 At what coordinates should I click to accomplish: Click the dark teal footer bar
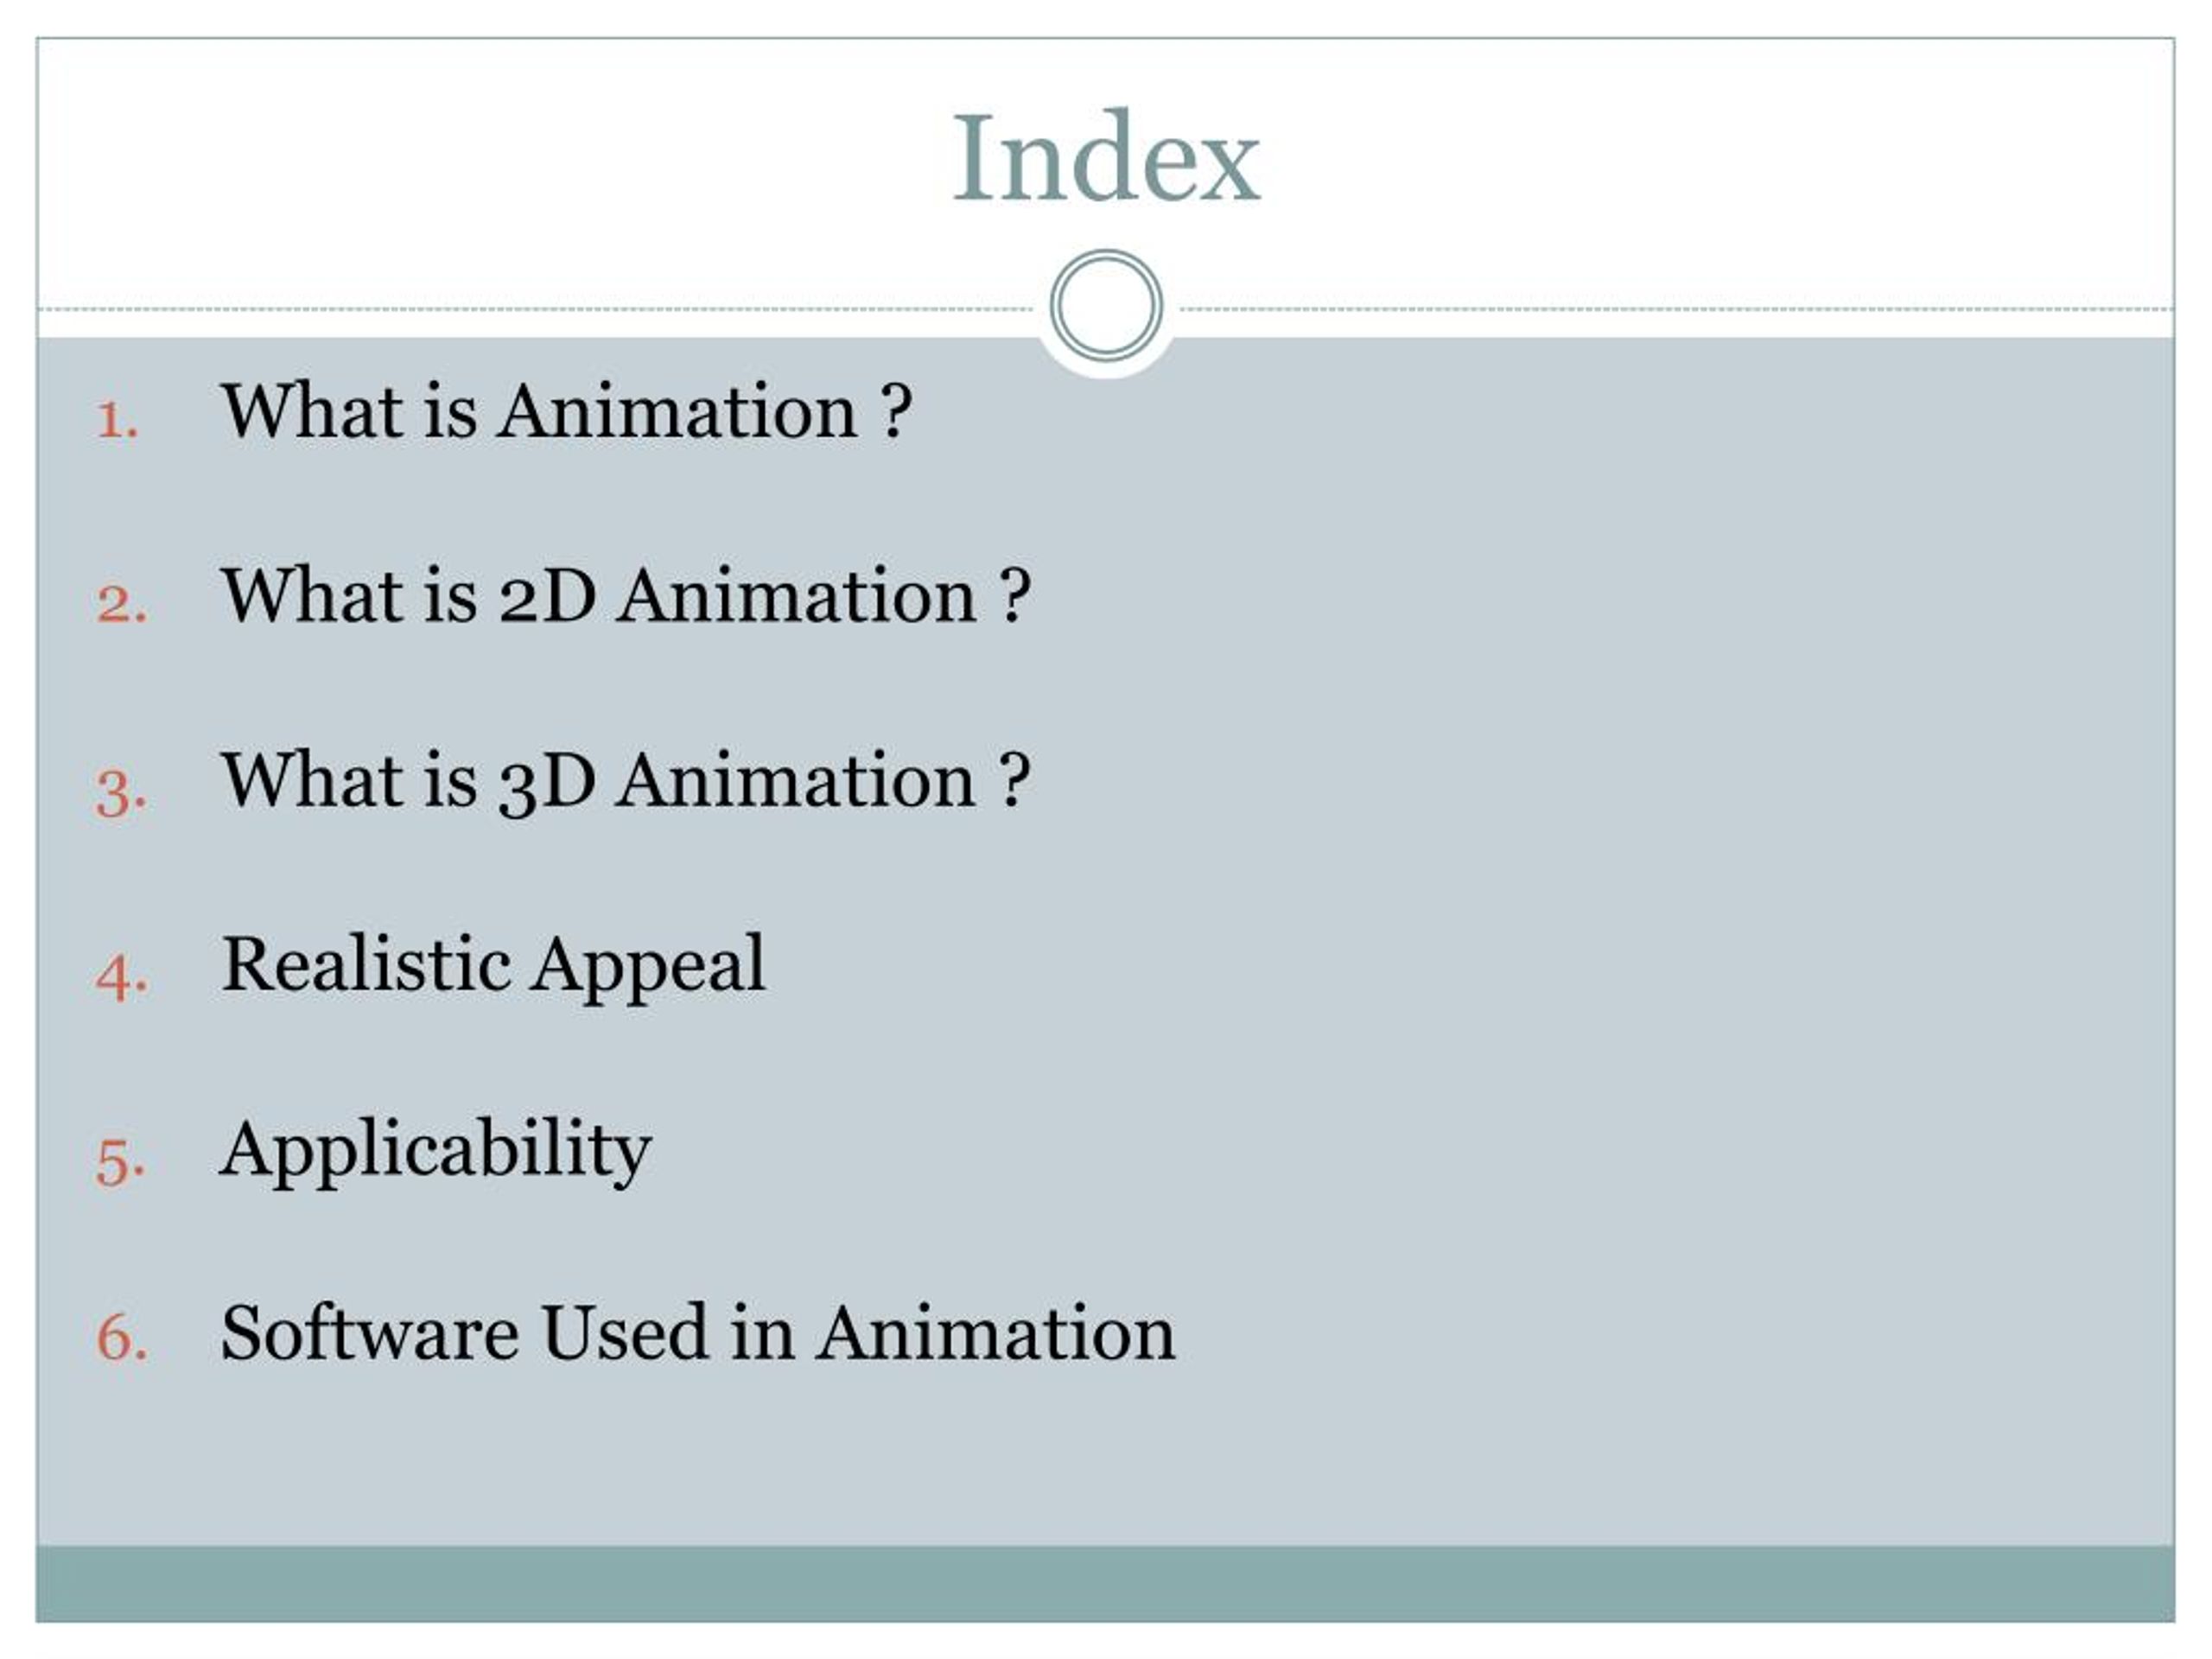click(1105, 1584)
